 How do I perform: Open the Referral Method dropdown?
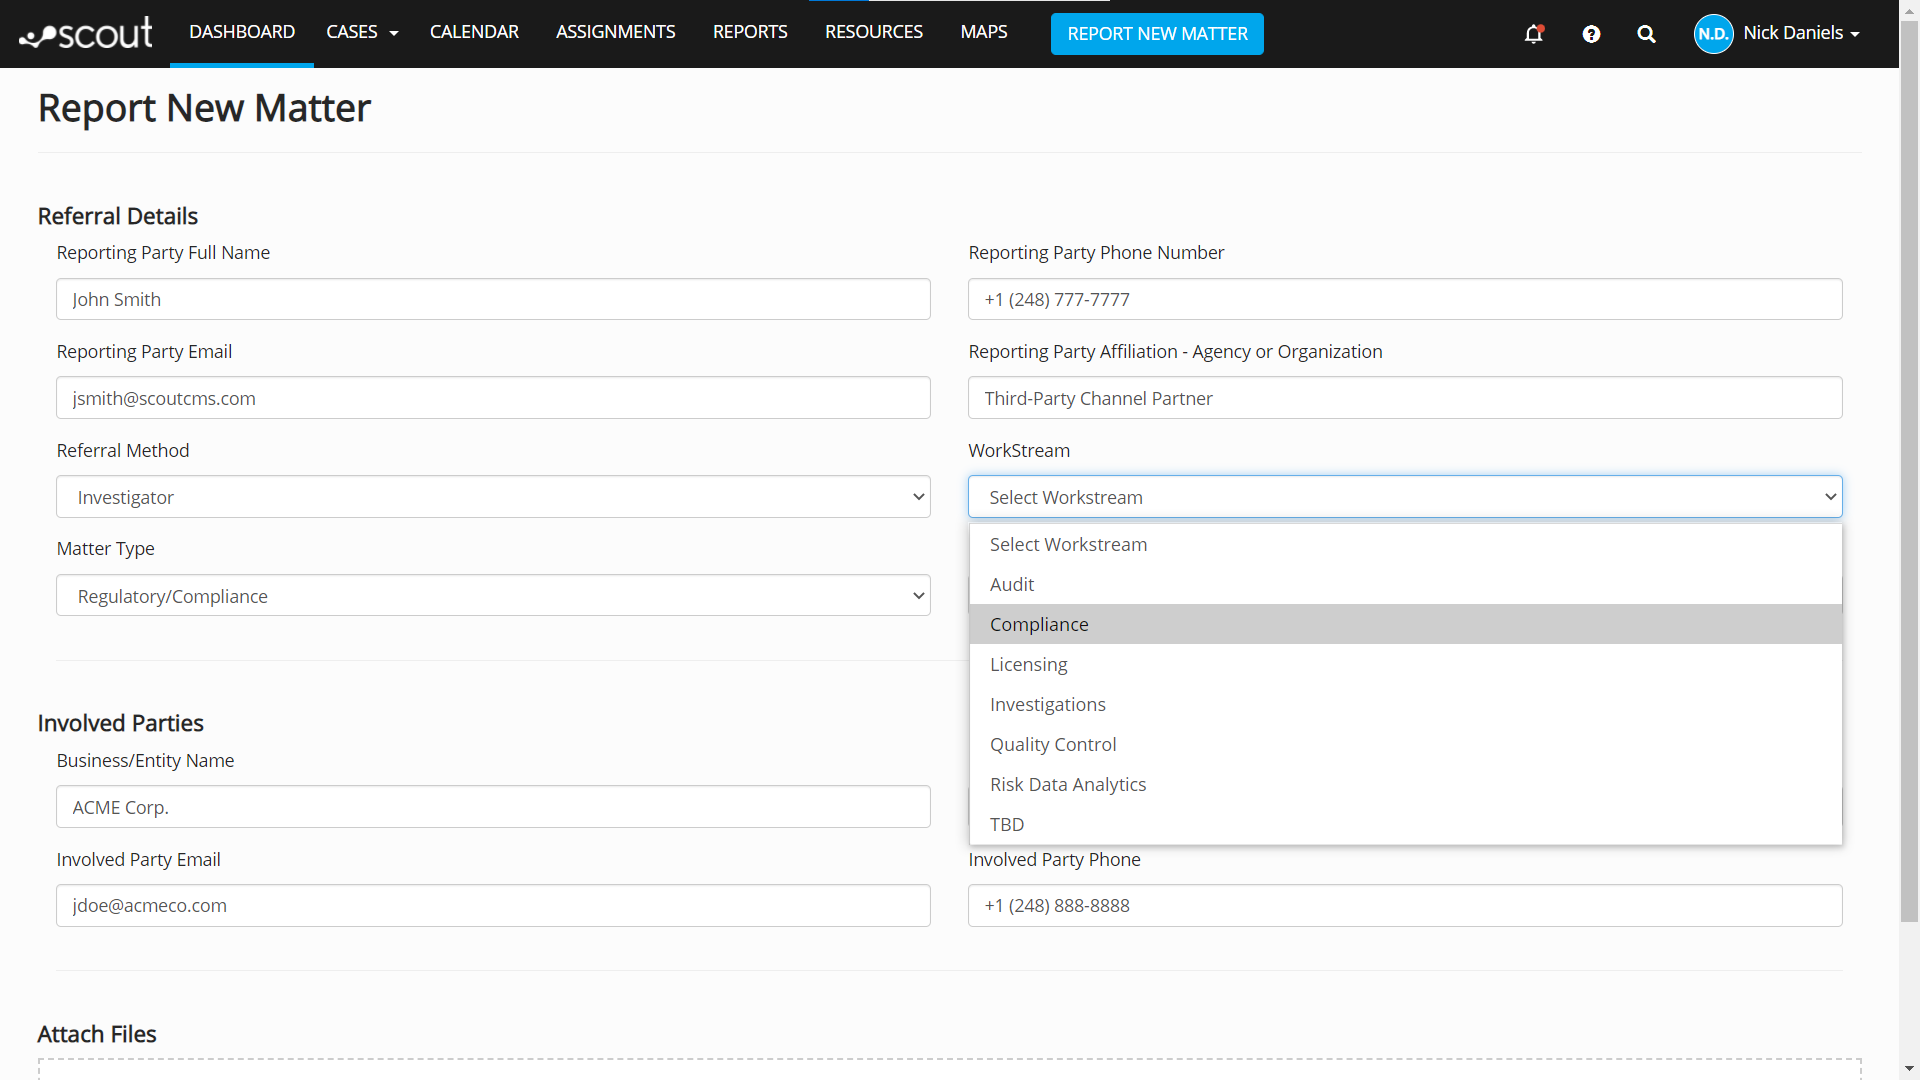(493, 497)
